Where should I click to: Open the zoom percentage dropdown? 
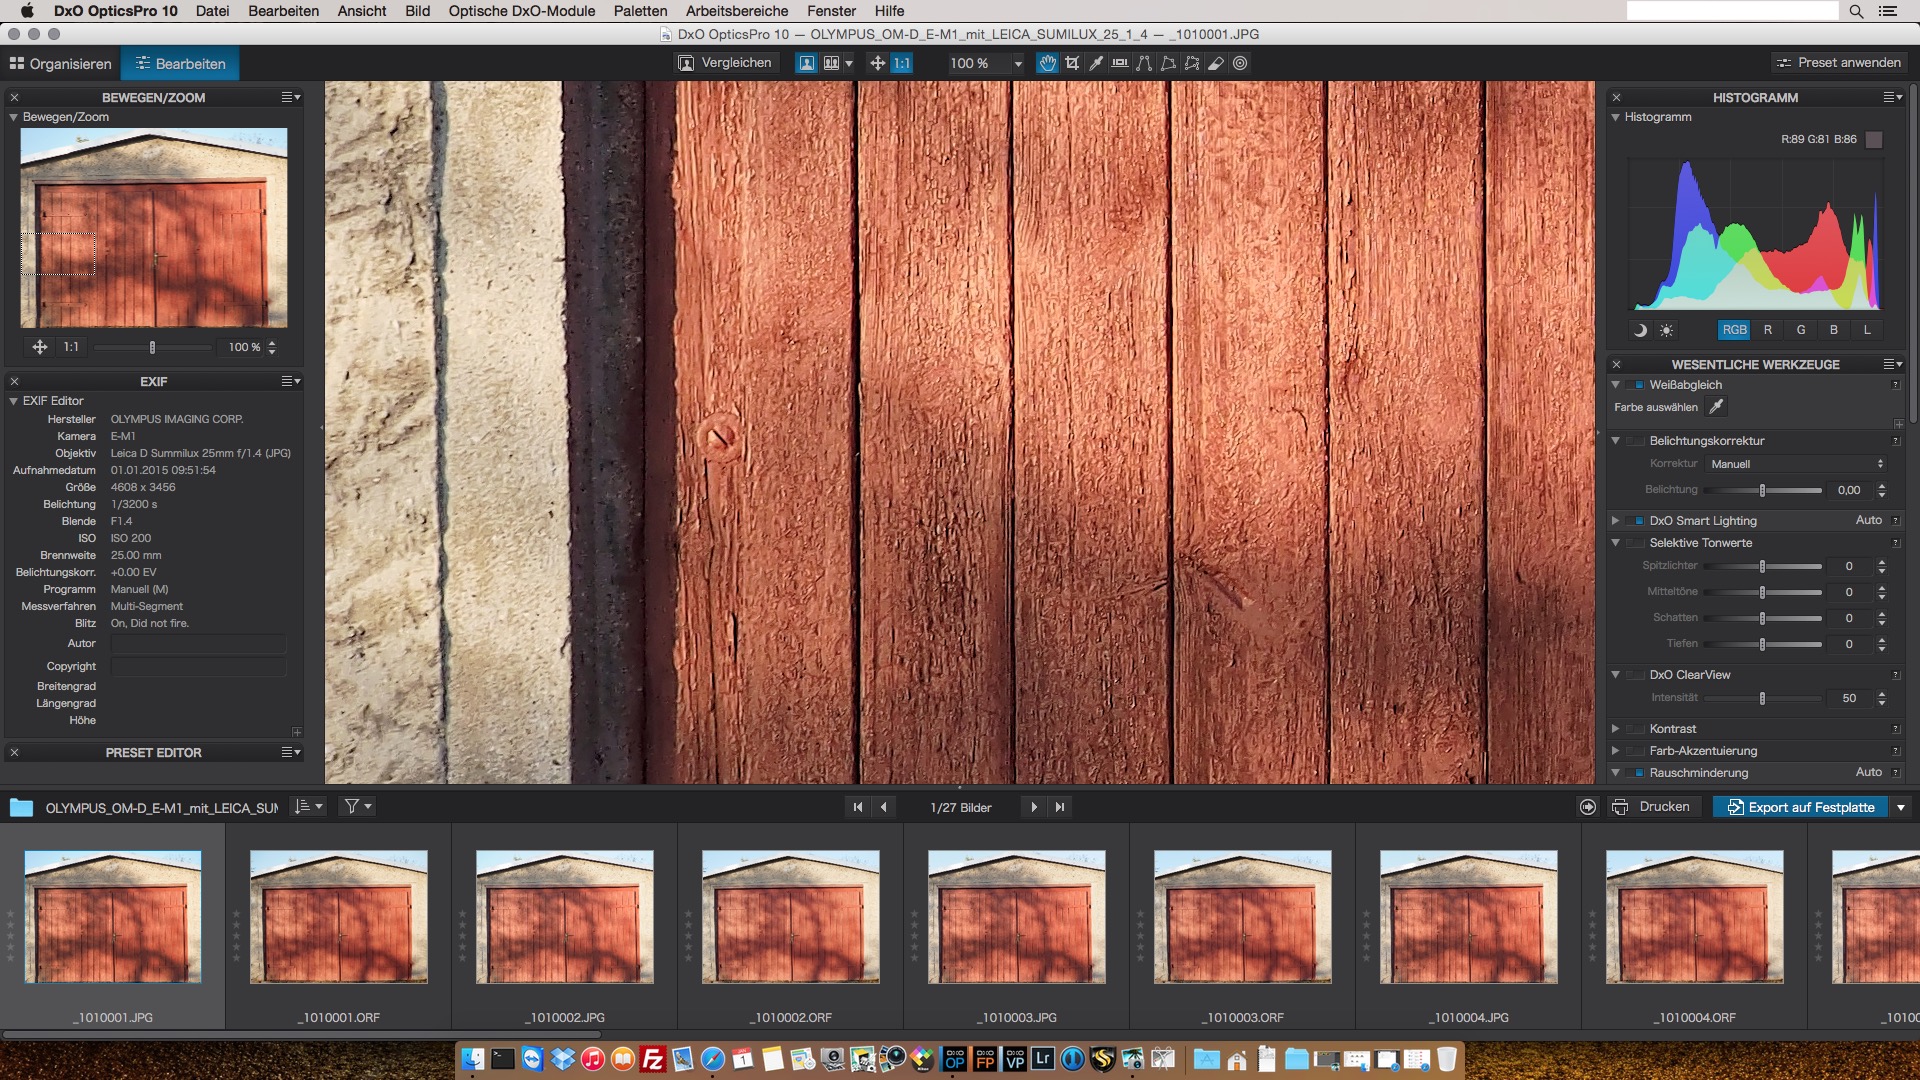1018,63
